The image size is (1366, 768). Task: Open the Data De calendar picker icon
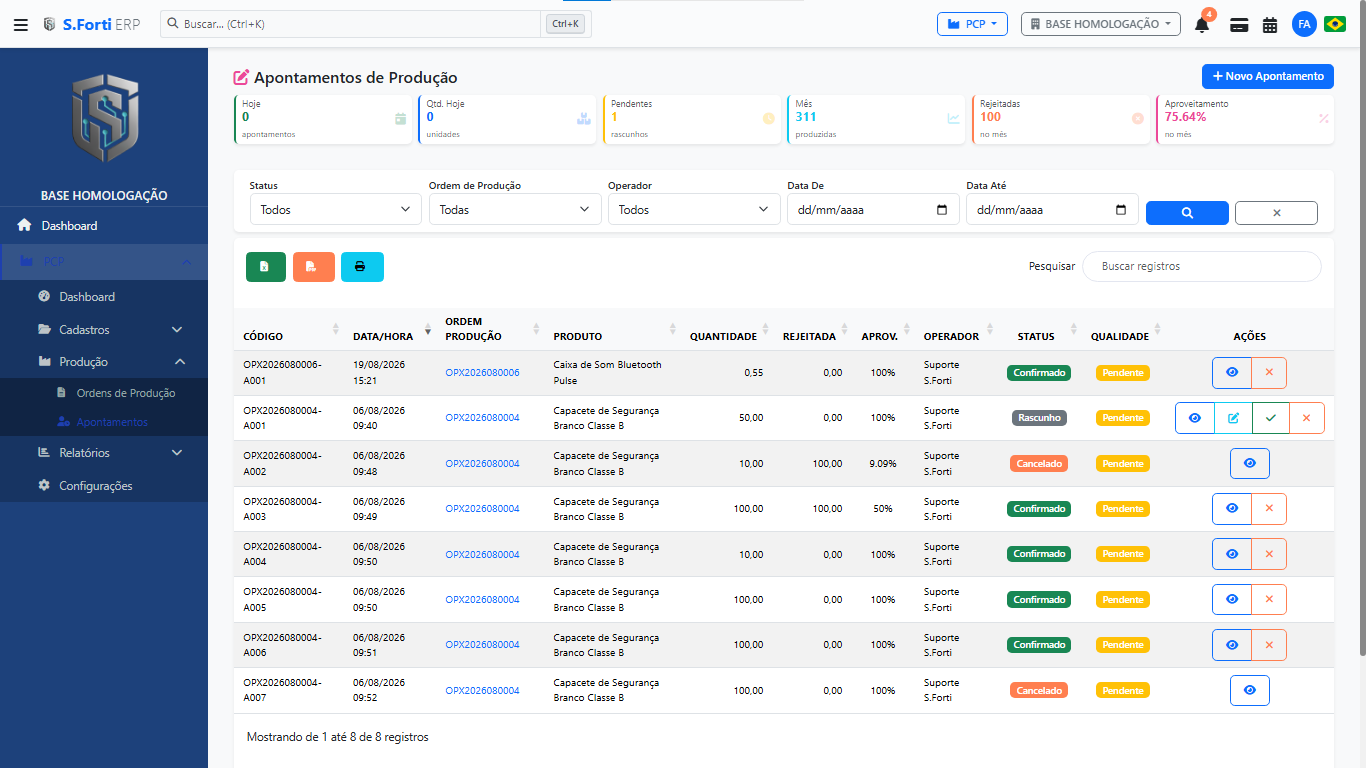[x=942, y=210]
